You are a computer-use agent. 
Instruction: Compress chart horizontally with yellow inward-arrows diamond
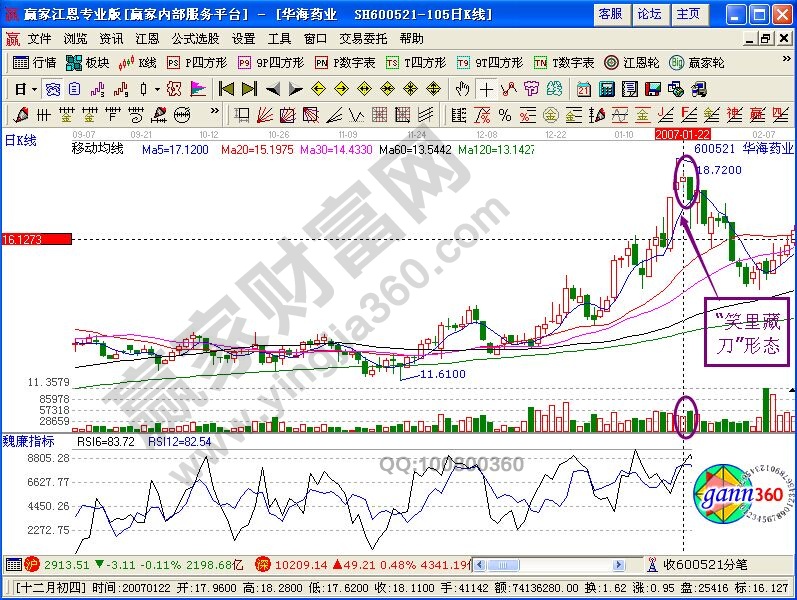(x=387, y=89)
